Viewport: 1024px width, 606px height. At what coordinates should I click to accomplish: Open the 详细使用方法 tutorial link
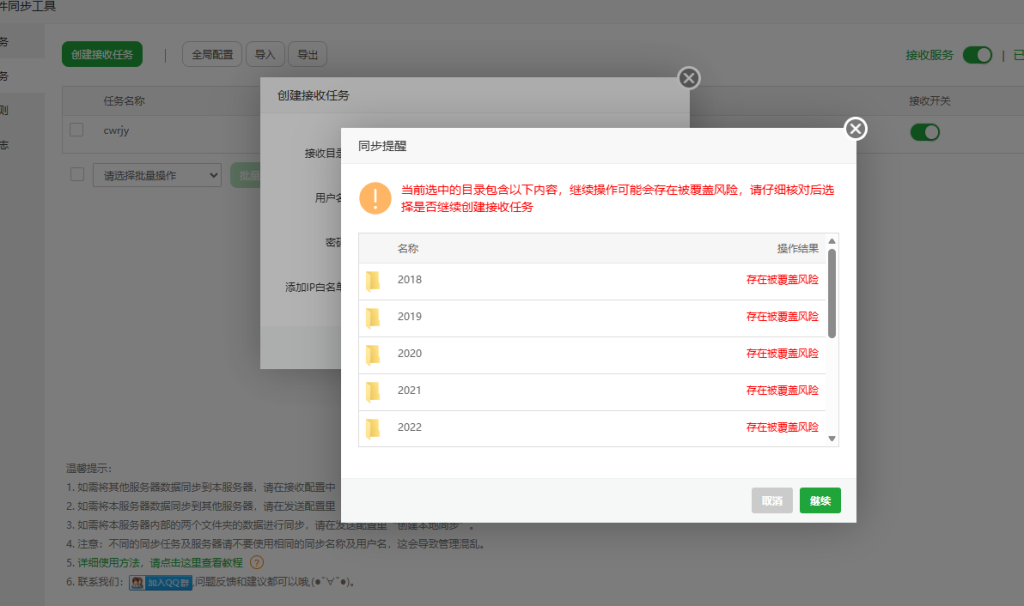point(160,562)
